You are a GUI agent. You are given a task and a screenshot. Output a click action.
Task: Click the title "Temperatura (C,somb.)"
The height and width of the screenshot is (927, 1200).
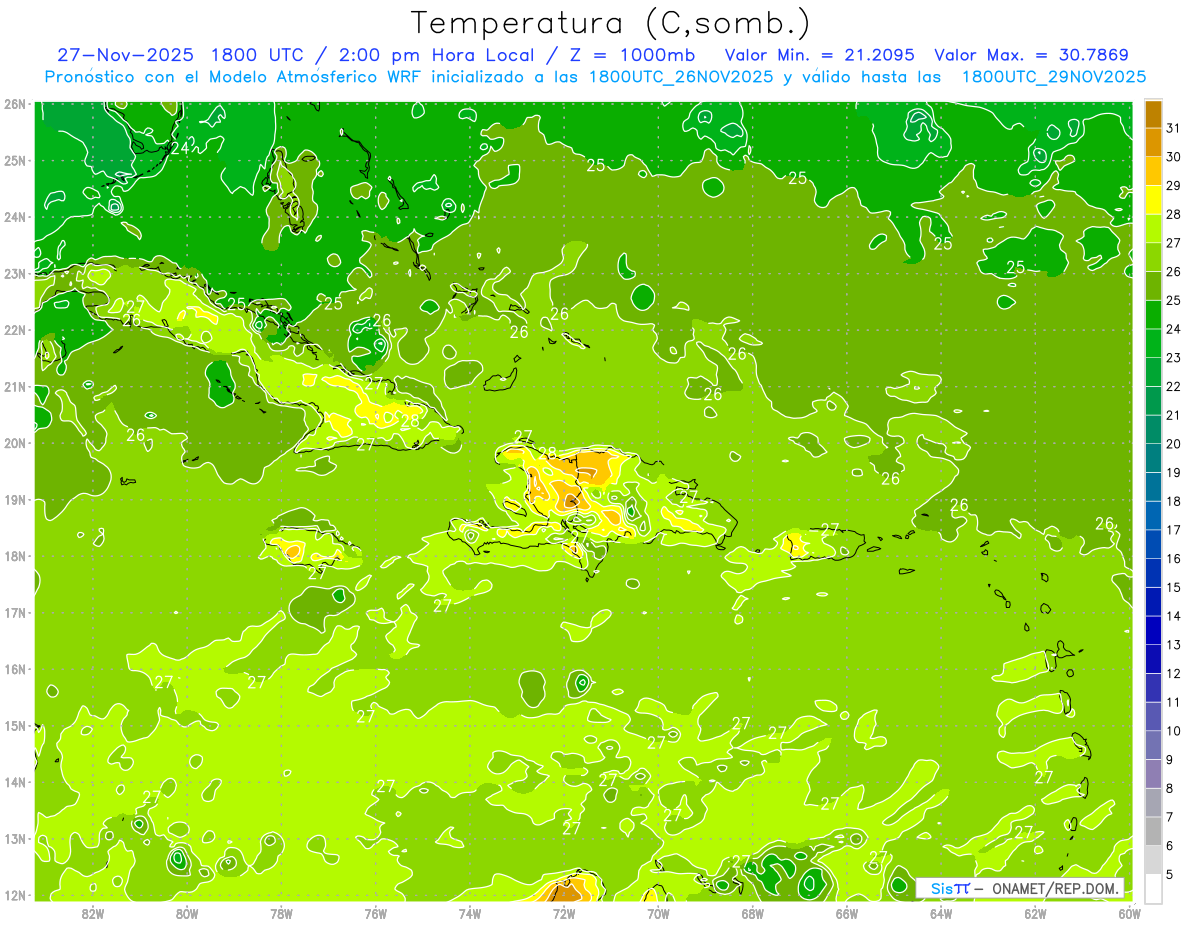click(610, 22)
